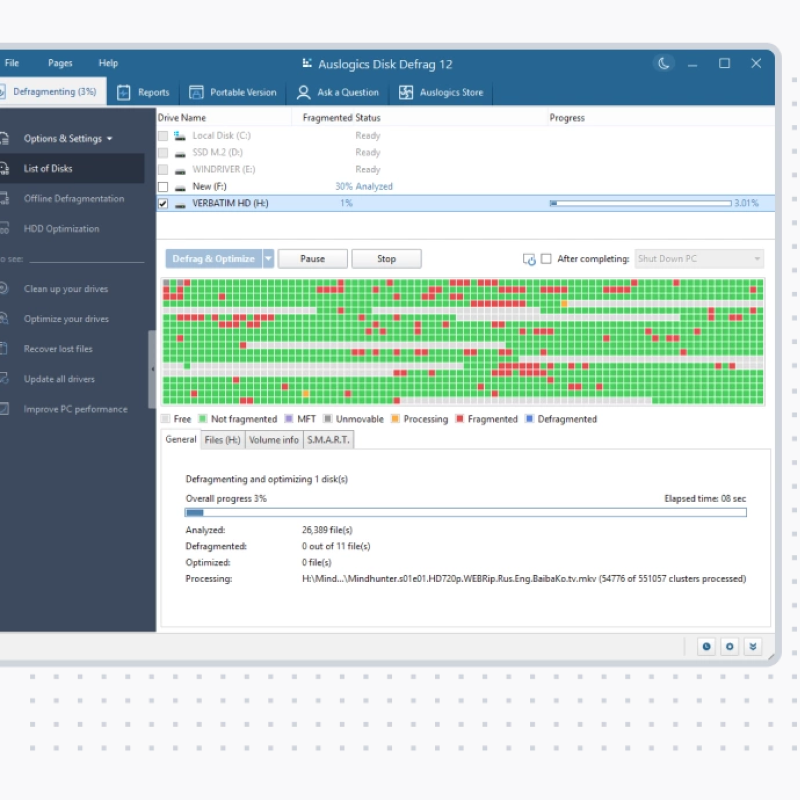Select the General tab

coord(181,439)
